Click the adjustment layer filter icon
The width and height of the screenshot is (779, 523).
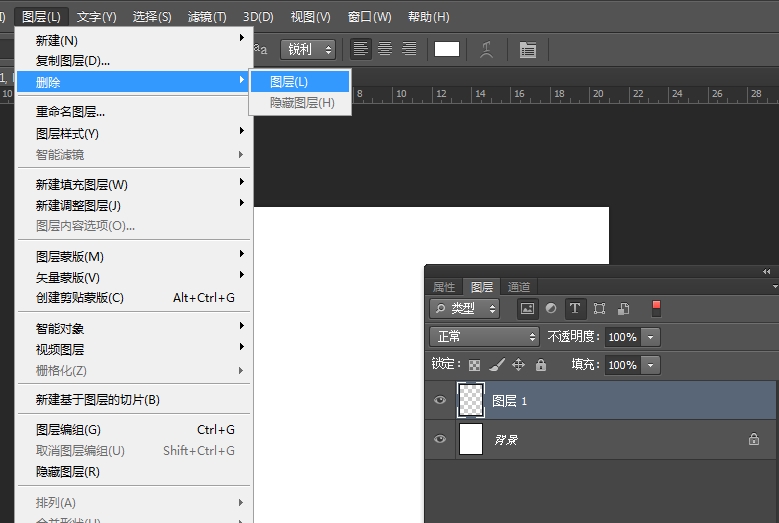tap(551, 309)
